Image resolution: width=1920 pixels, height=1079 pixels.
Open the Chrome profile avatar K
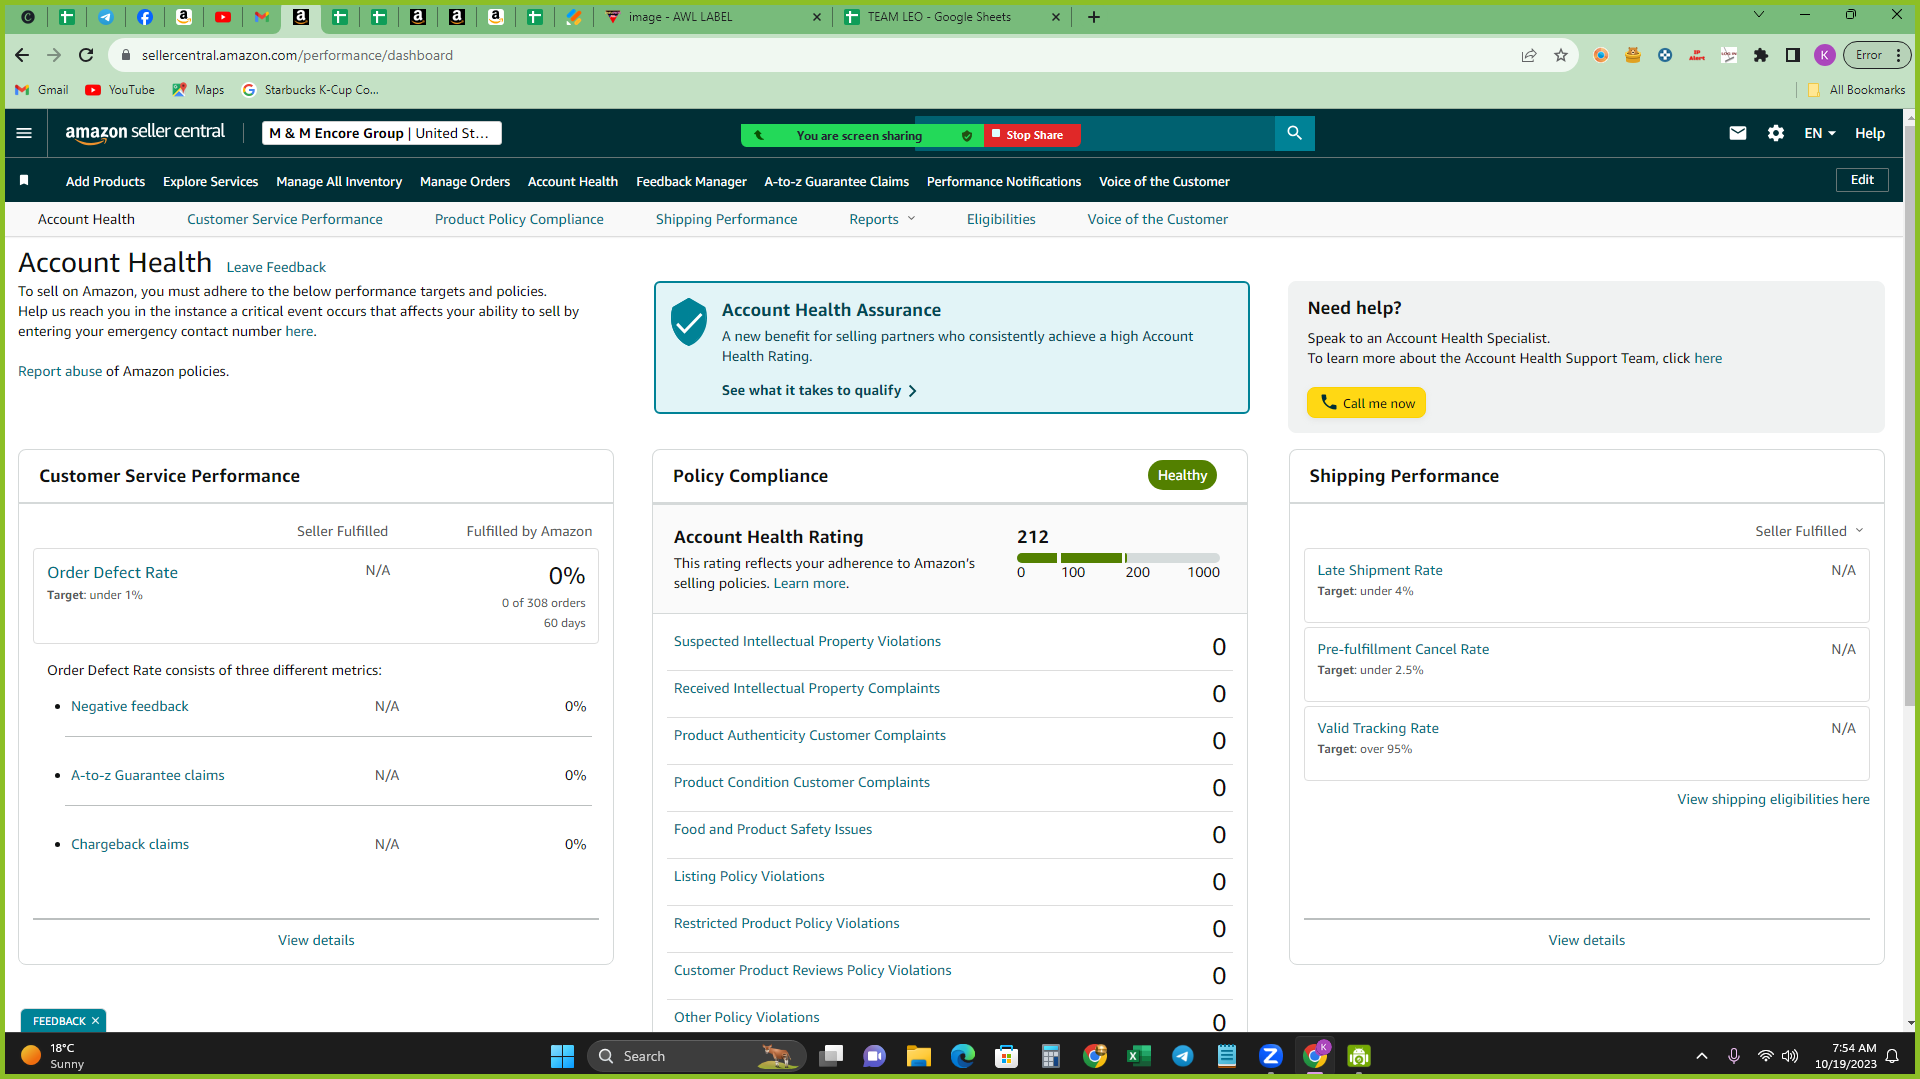1825,55
